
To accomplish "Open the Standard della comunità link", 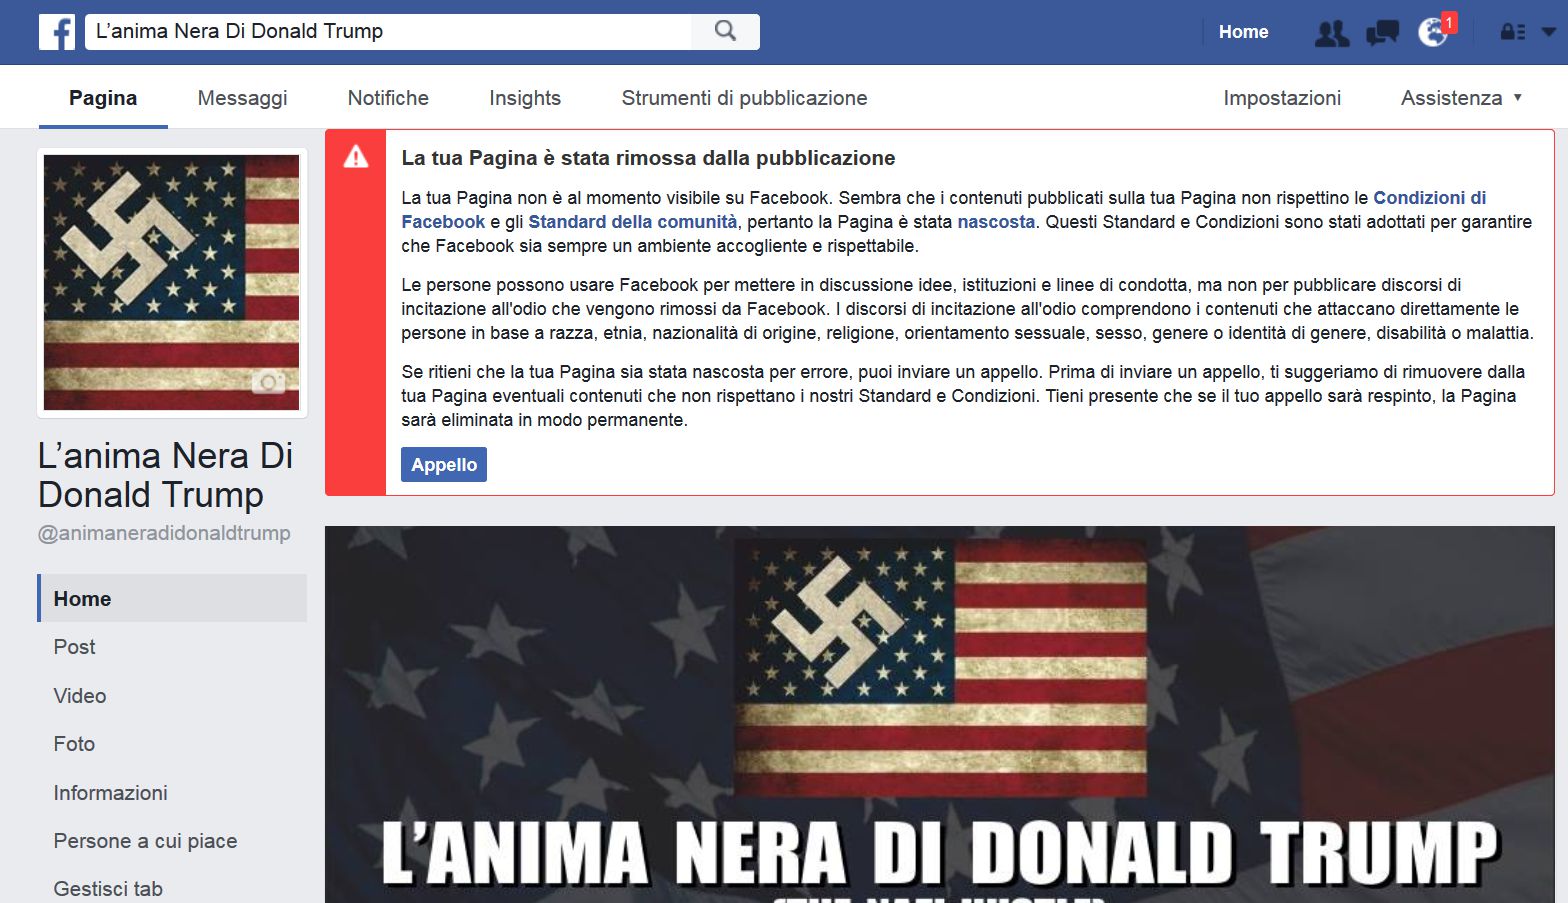I will click(x=632, y=222).
